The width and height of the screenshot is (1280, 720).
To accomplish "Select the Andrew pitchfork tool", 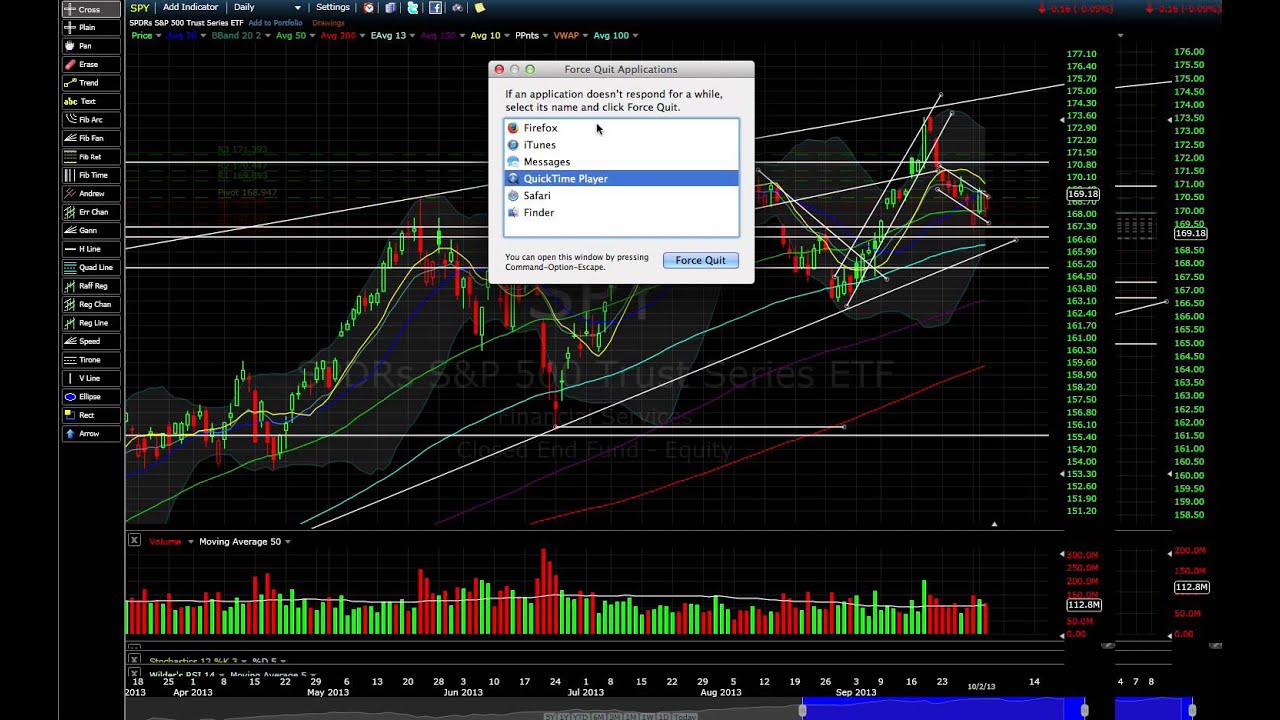I will [x=90, y=193].
